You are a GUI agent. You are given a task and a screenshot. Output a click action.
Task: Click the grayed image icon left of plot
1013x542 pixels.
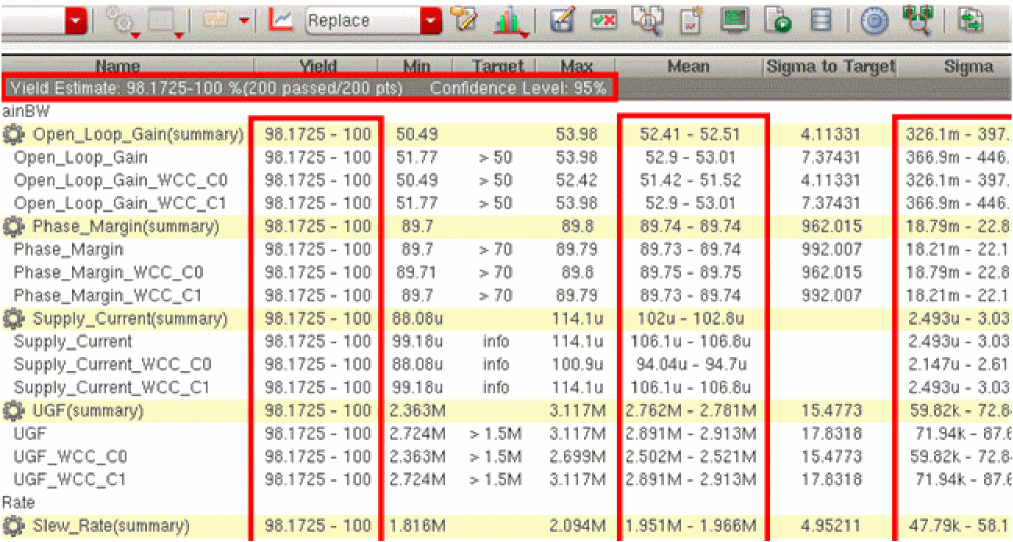tap(216, 20)
